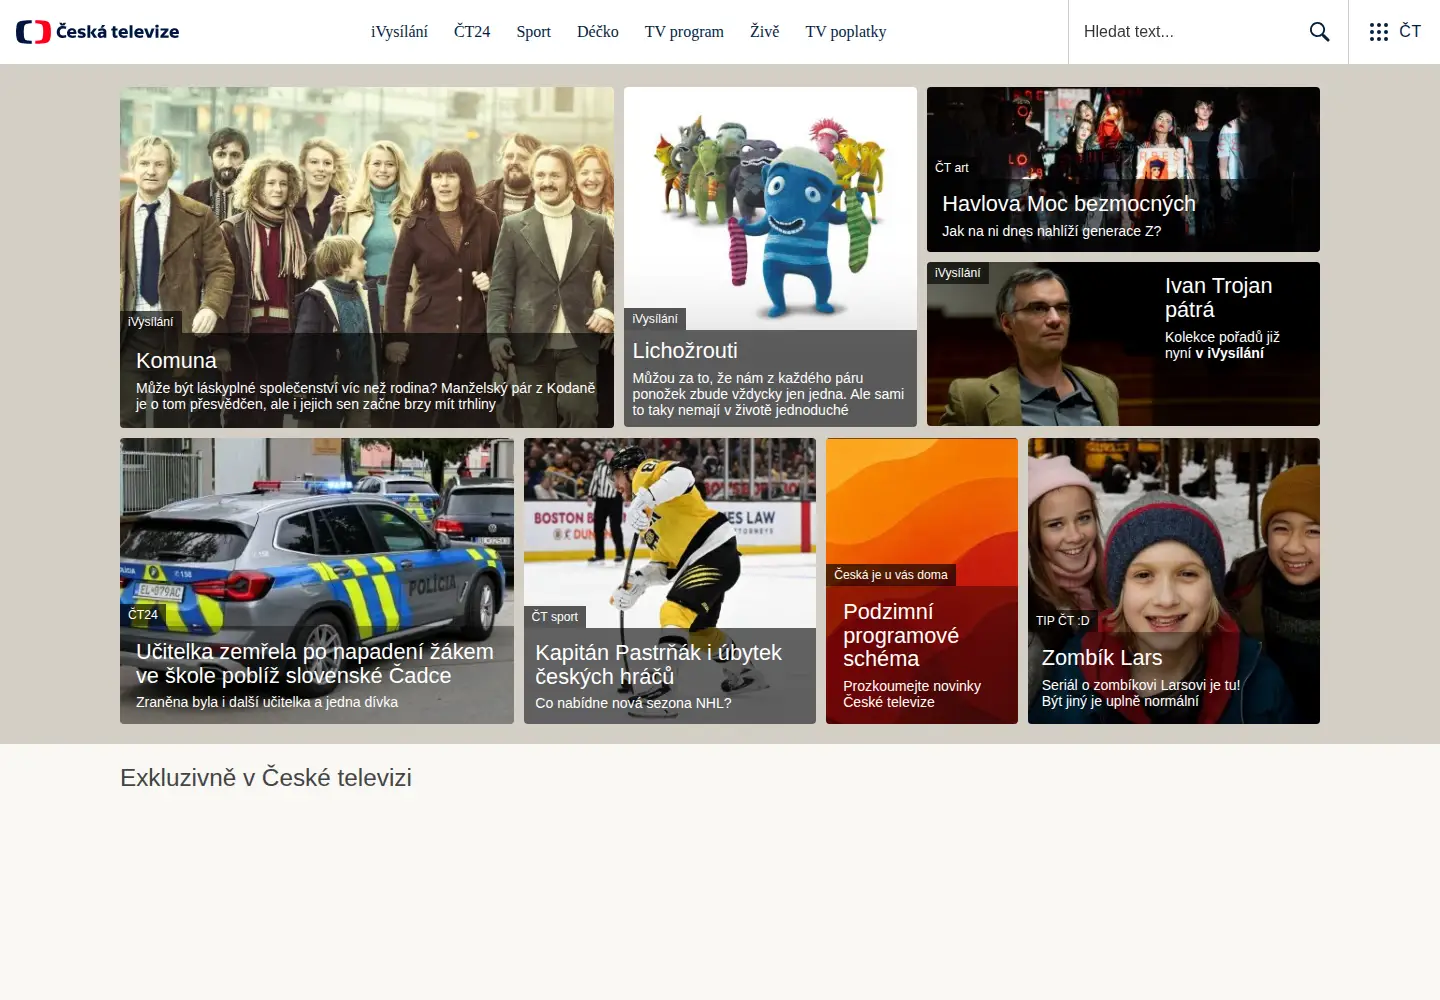The height and width of the screenshot is (1000, 1440).
Task: Click the iVysílání tag on Lichožrouti card
Action: (655, 319)
